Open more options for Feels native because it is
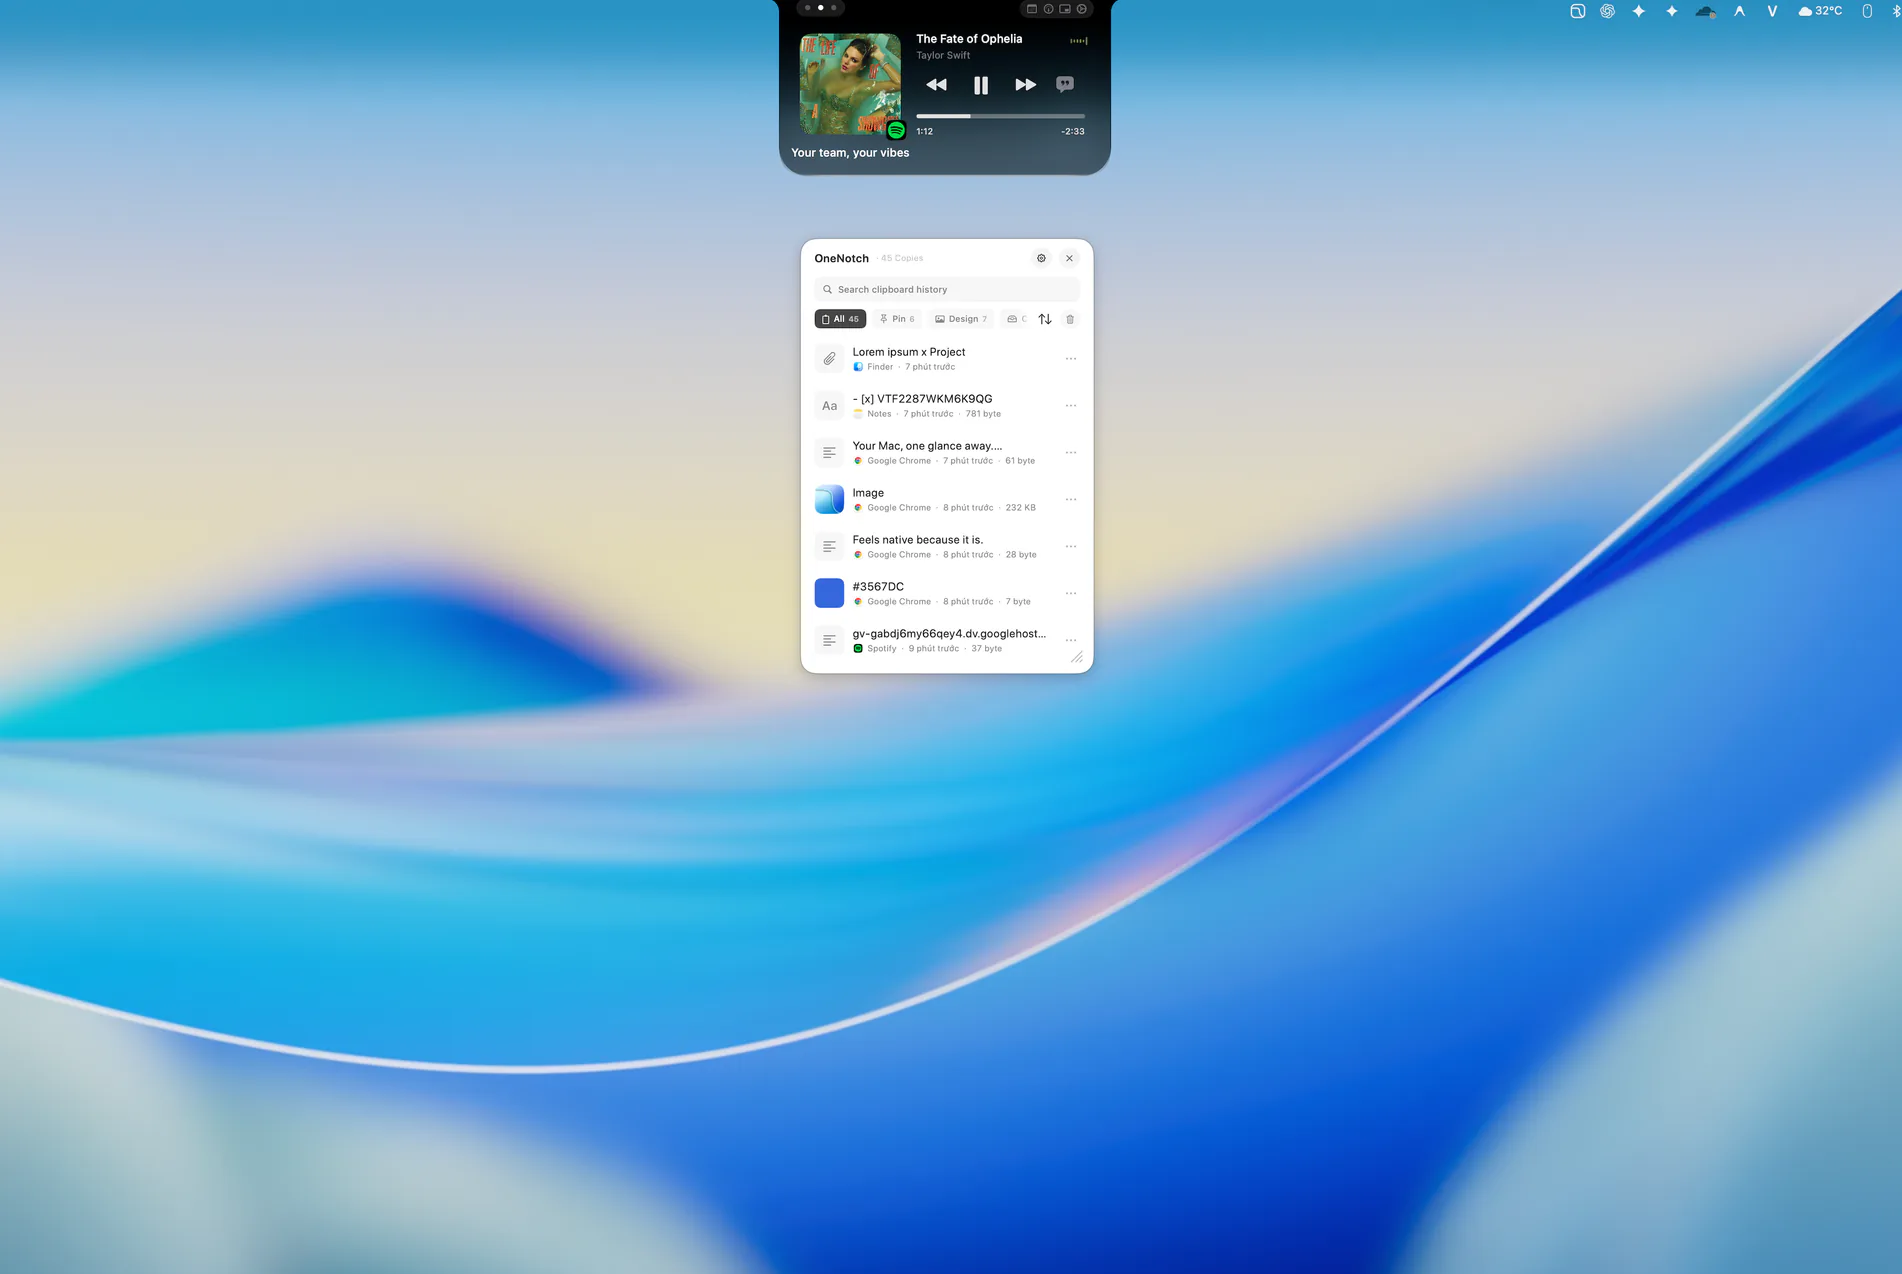Screen dimensions: 1902x1274 tap(1071, 546)
